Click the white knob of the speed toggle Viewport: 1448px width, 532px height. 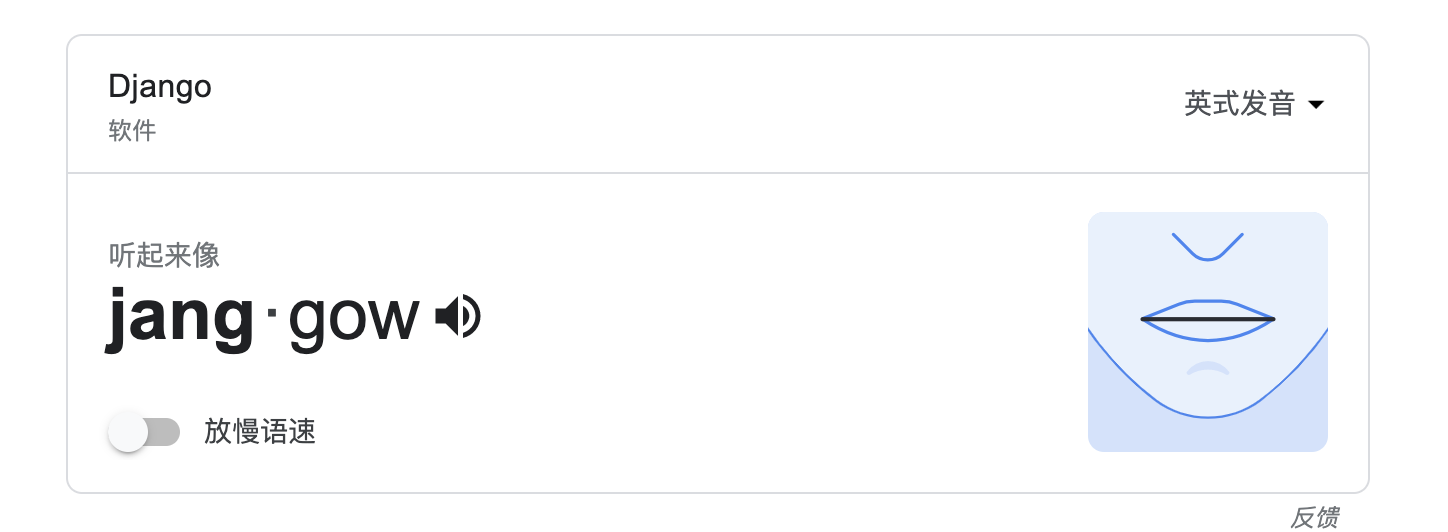tap(128, 432)
